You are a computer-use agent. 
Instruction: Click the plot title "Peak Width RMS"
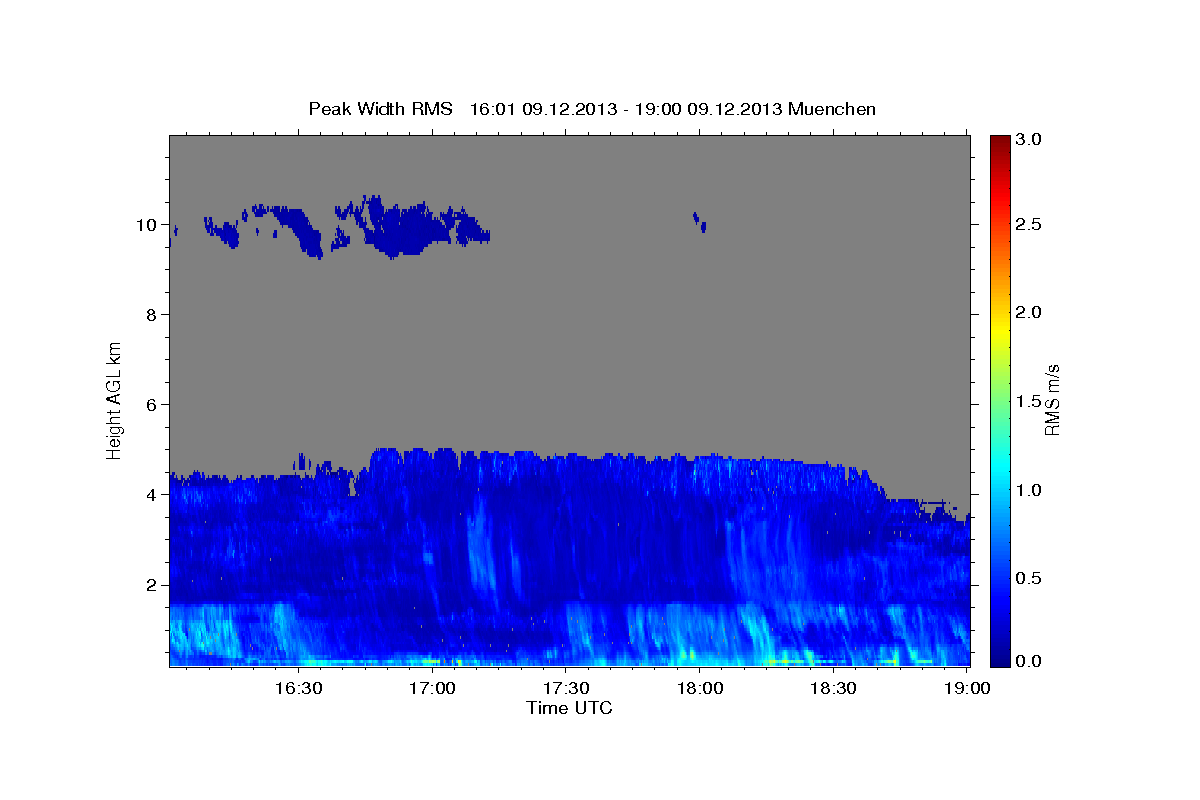(381, 109)
